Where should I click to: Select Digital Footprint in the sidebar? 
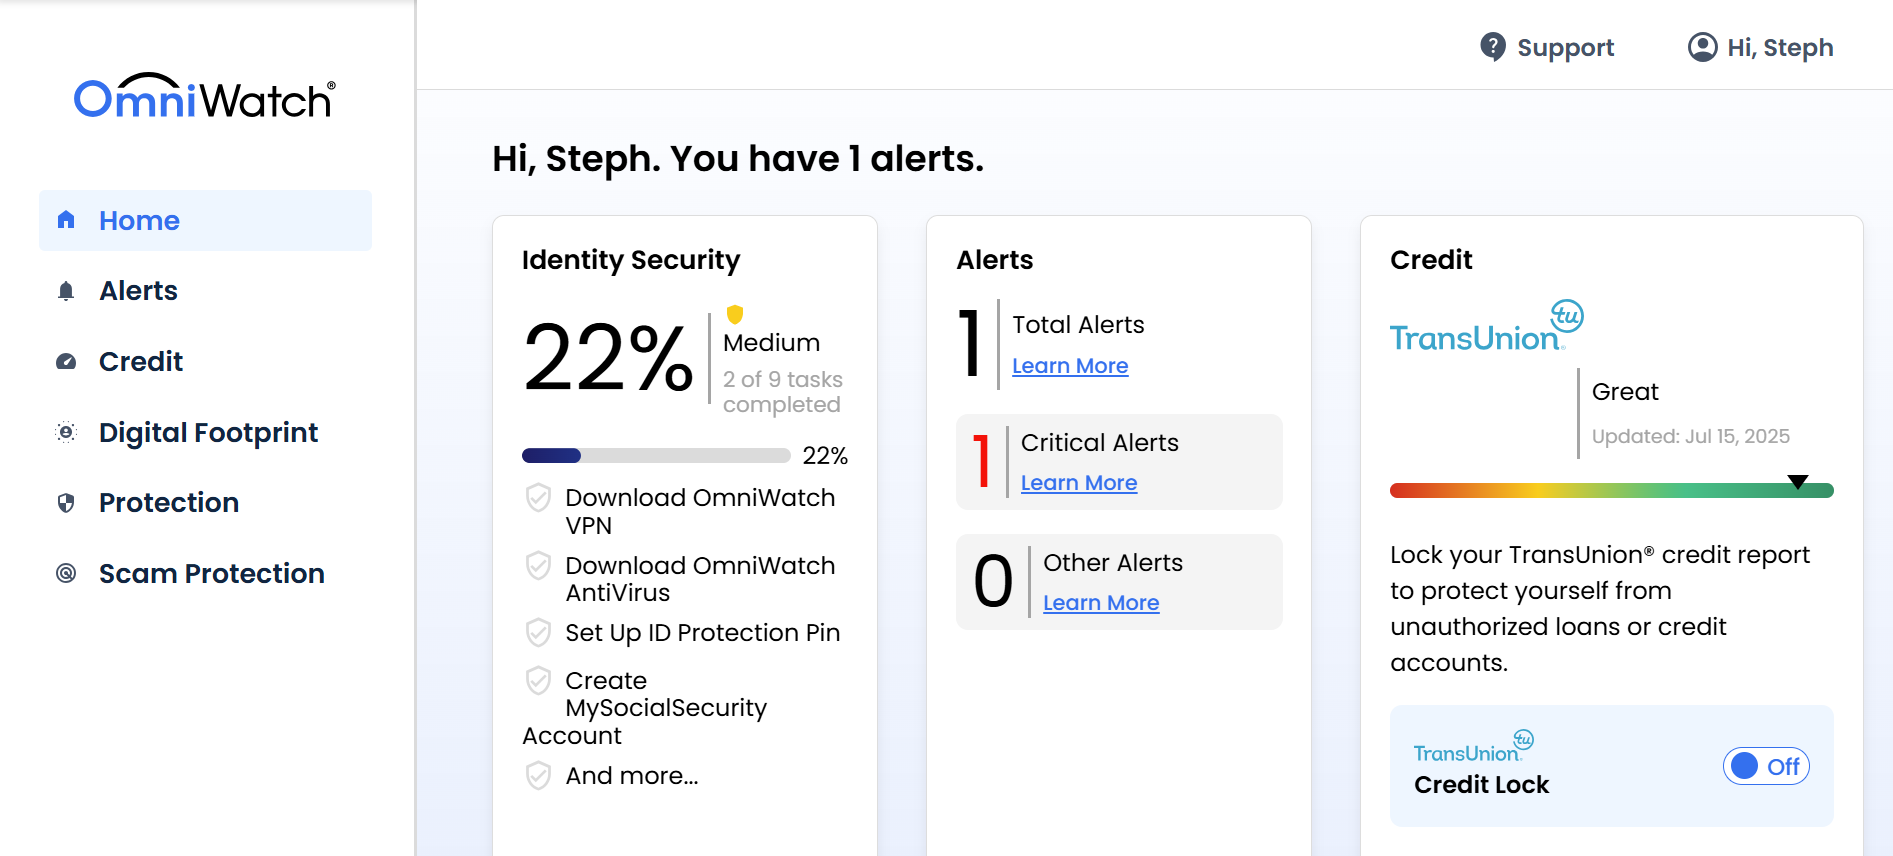(x=205, y=432)
